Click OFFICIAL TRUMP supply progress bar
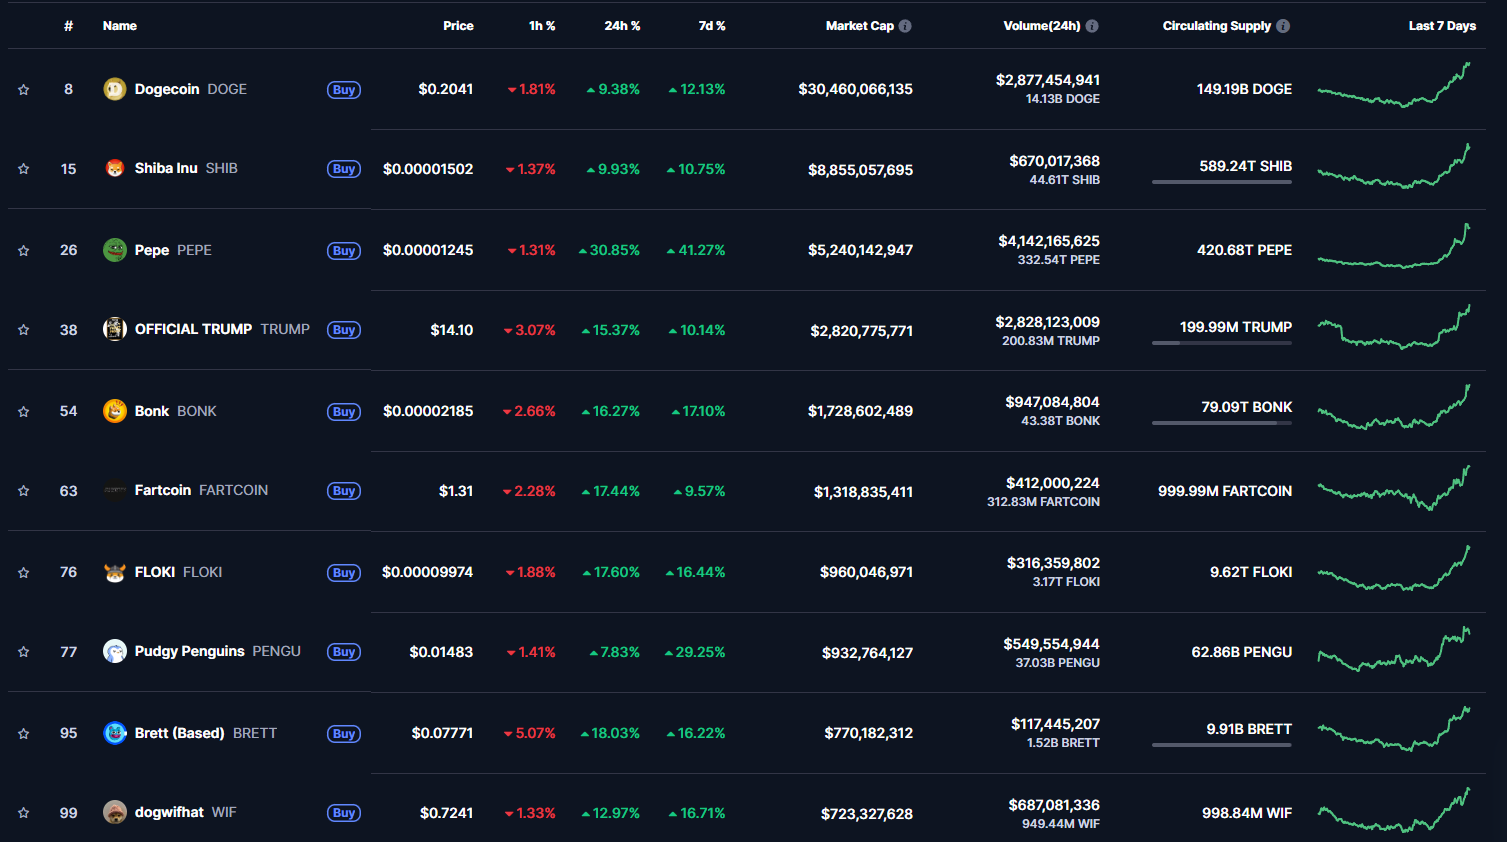This screenshot has width=1507, height=842. tap(1222, 343)
